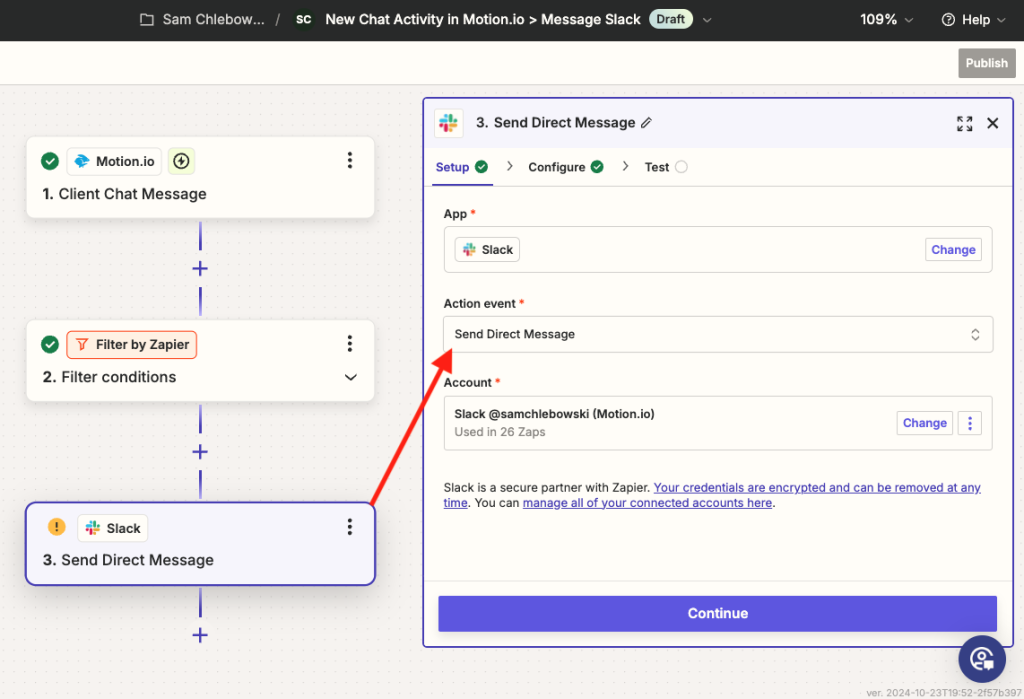
Task: Expand the panel to full screen
Action: 965,123
